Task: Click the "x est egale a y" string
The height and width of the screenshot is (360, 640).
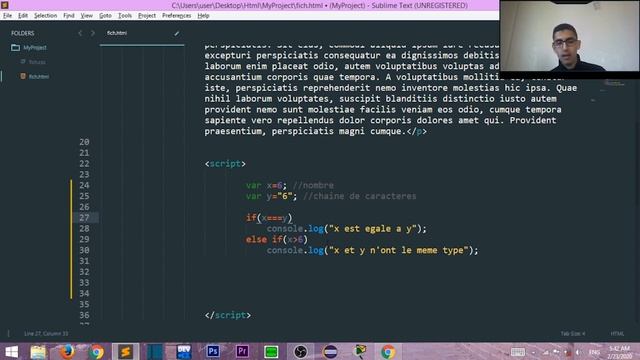Action: click(373, 229)
